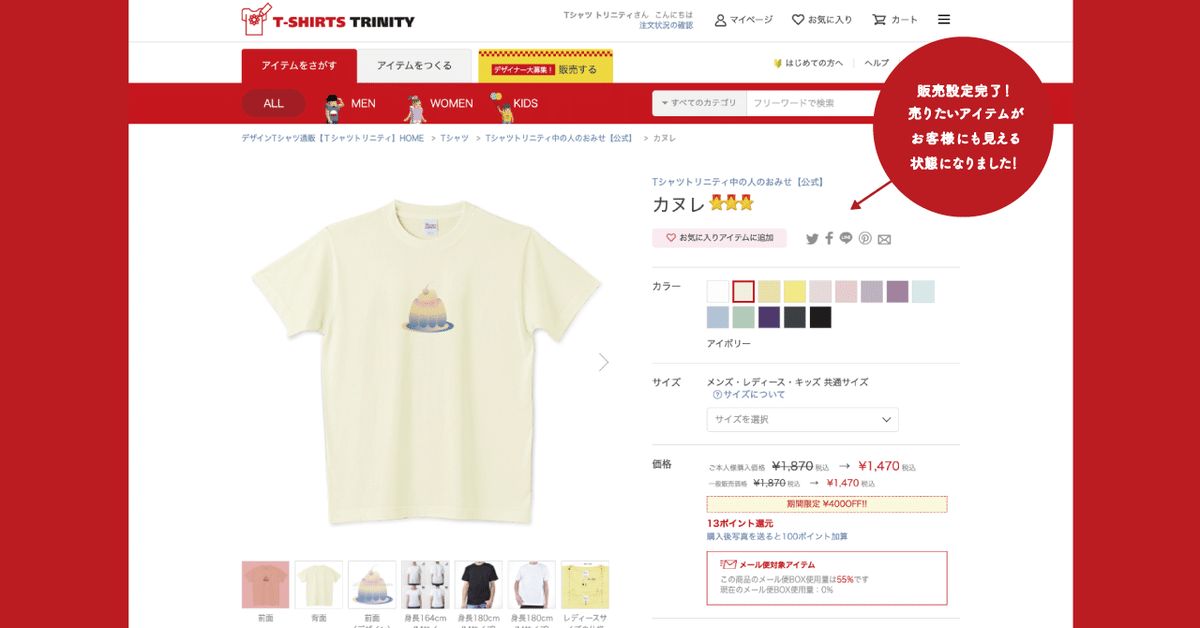Screen dimensions: 1200x628
Task: Expand the サイズを選択 size dropdown
Action: point(802,420)
